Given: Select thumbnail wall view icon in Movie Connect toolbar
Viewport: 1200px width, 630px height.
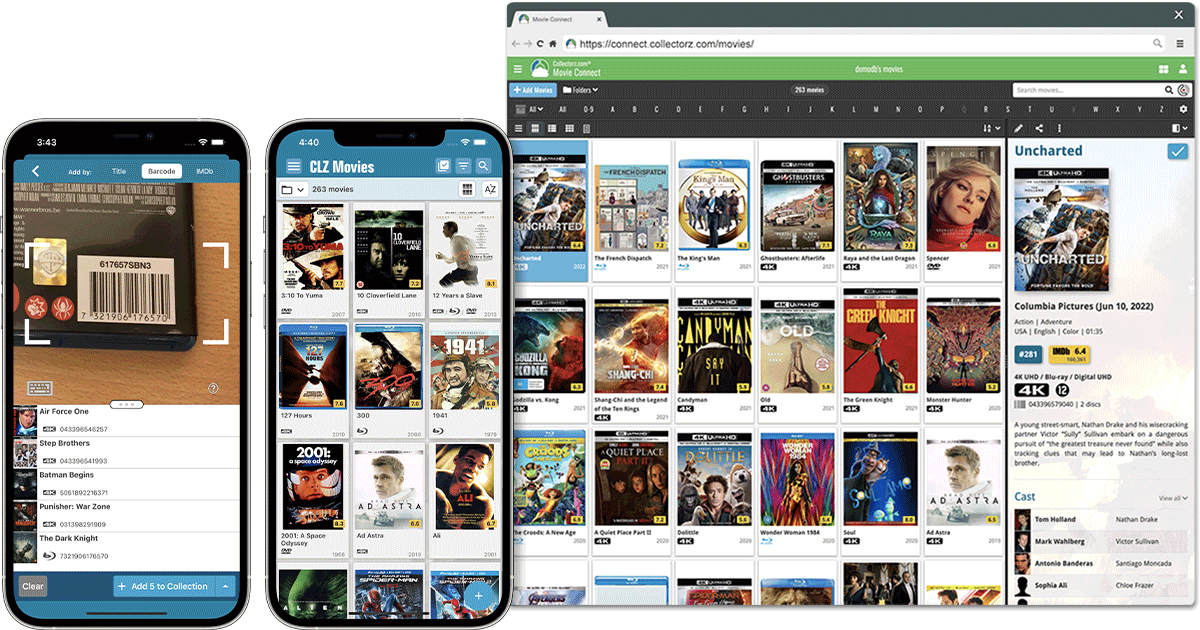Looking at the screenshot, I should click(x=570, y=128).
